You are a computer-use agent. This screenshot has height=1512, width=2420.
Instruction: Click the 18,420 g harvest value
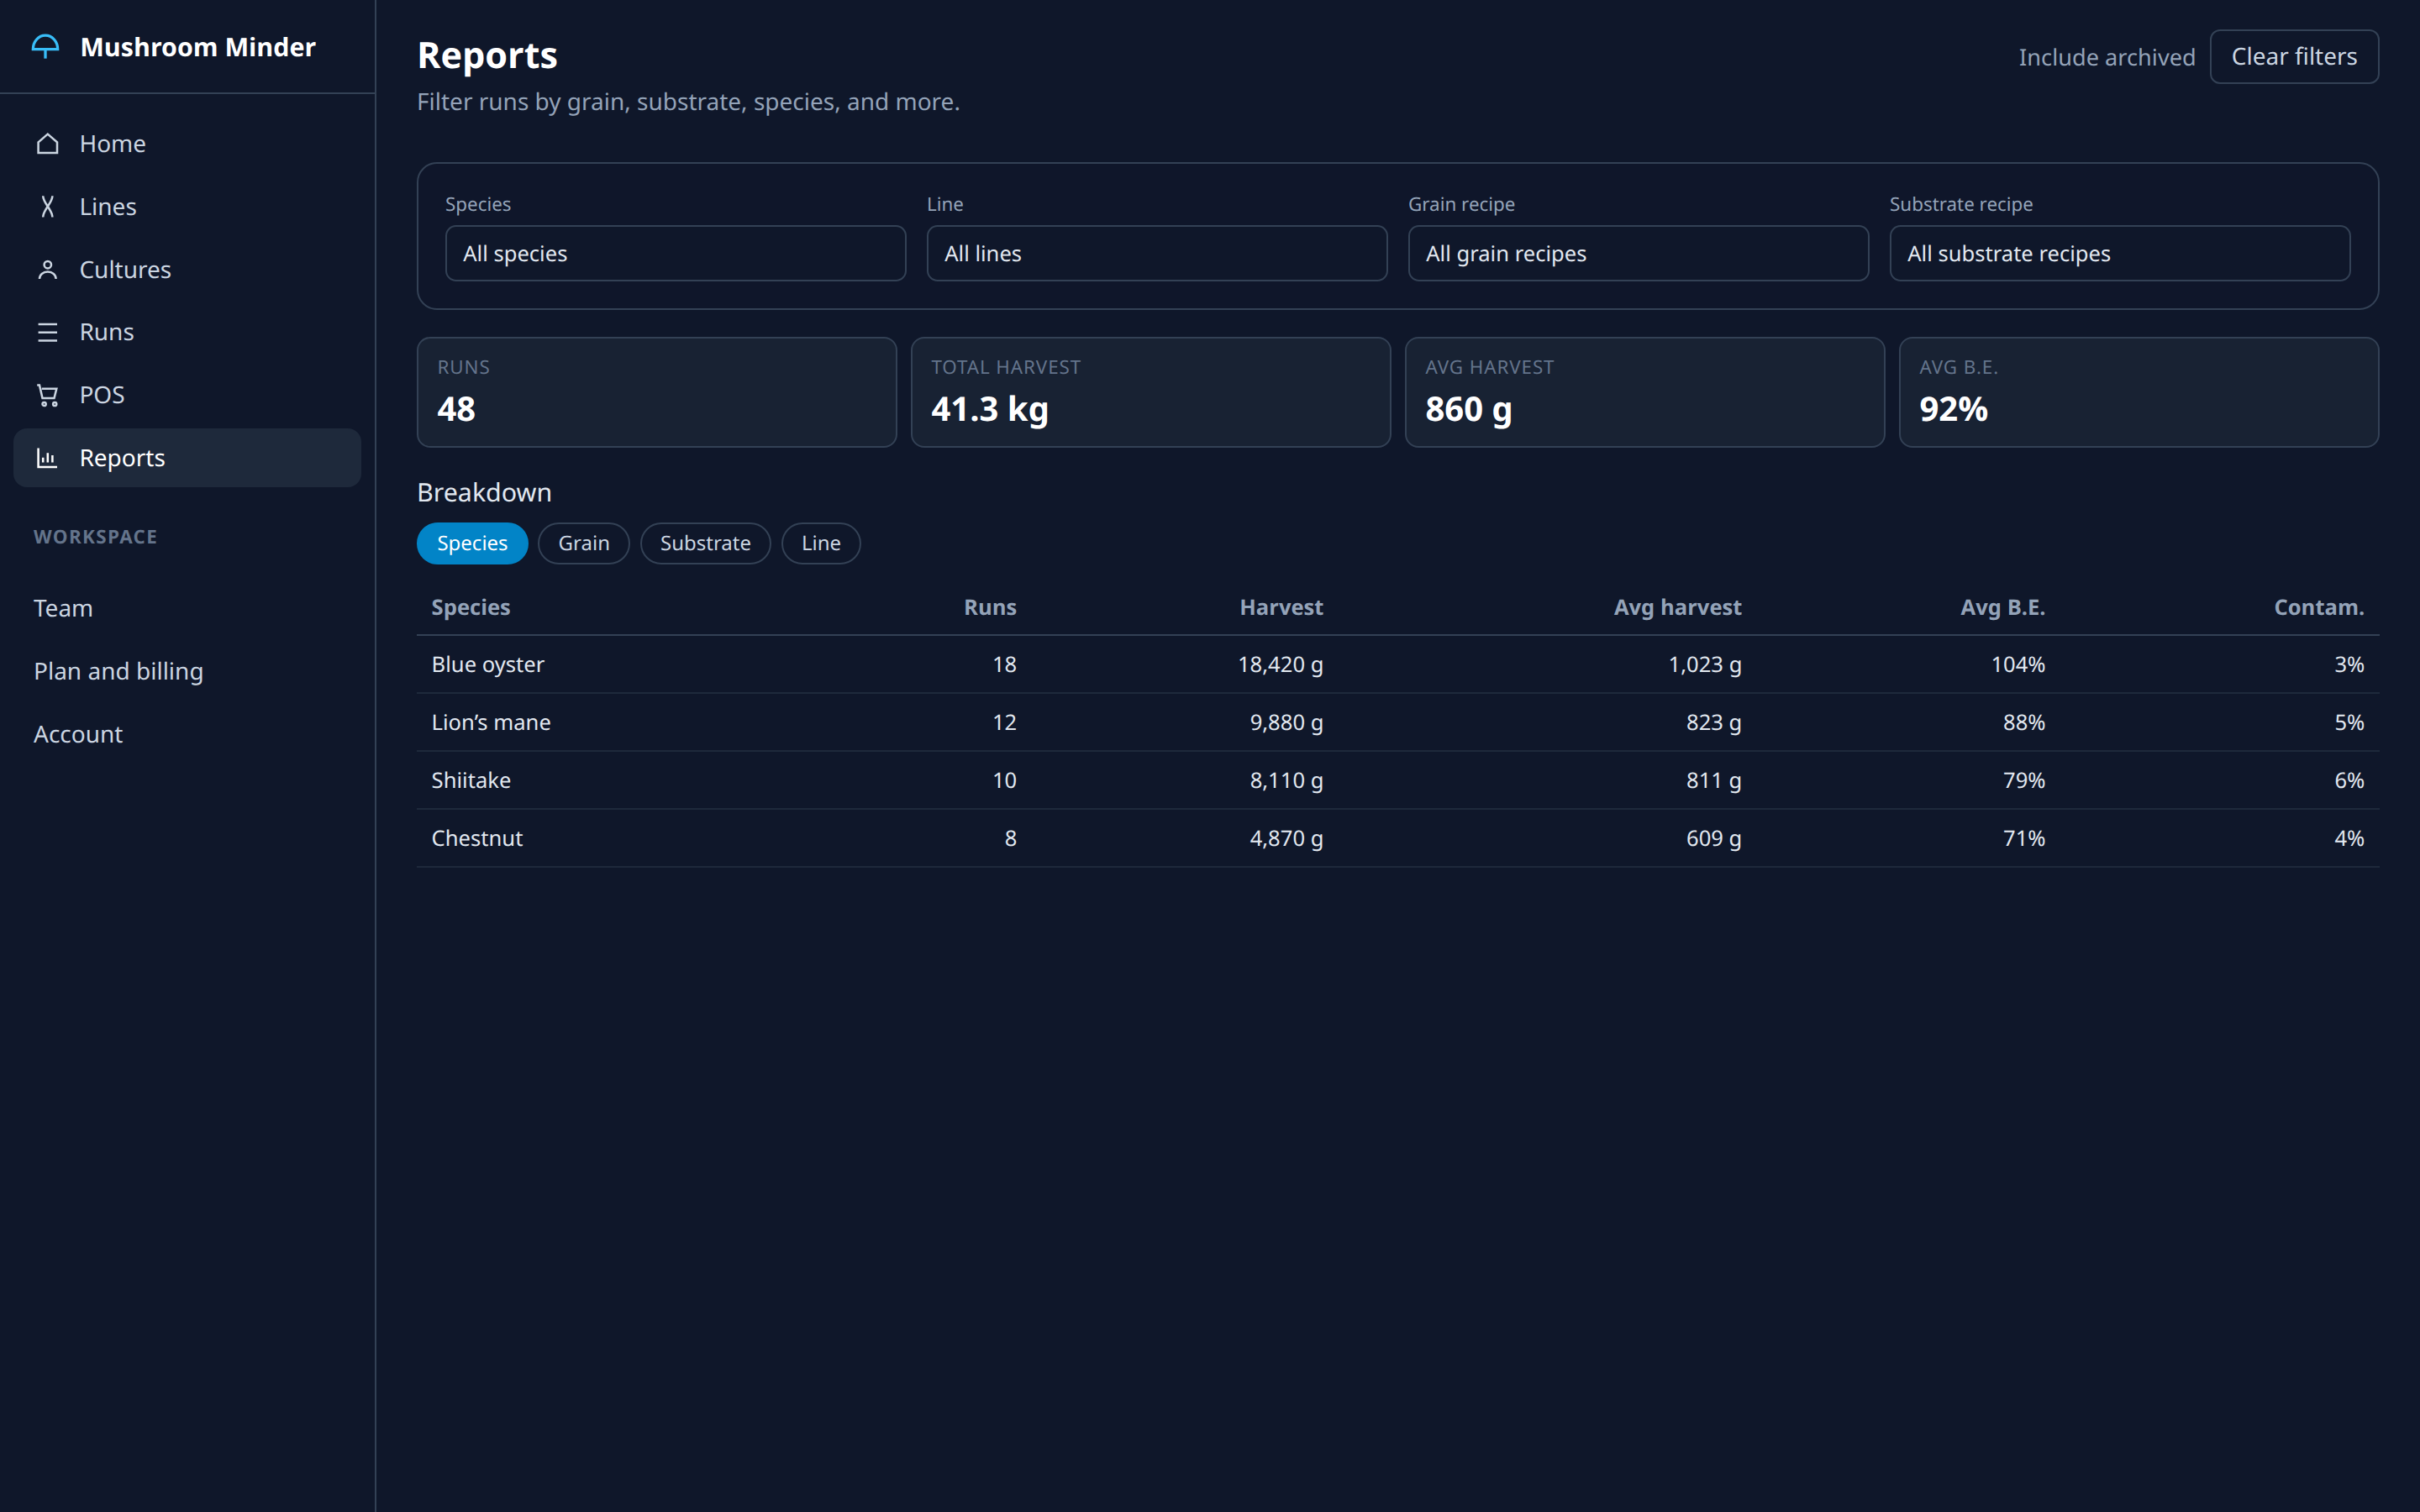pyautogui.click(x=1280, y=664)
